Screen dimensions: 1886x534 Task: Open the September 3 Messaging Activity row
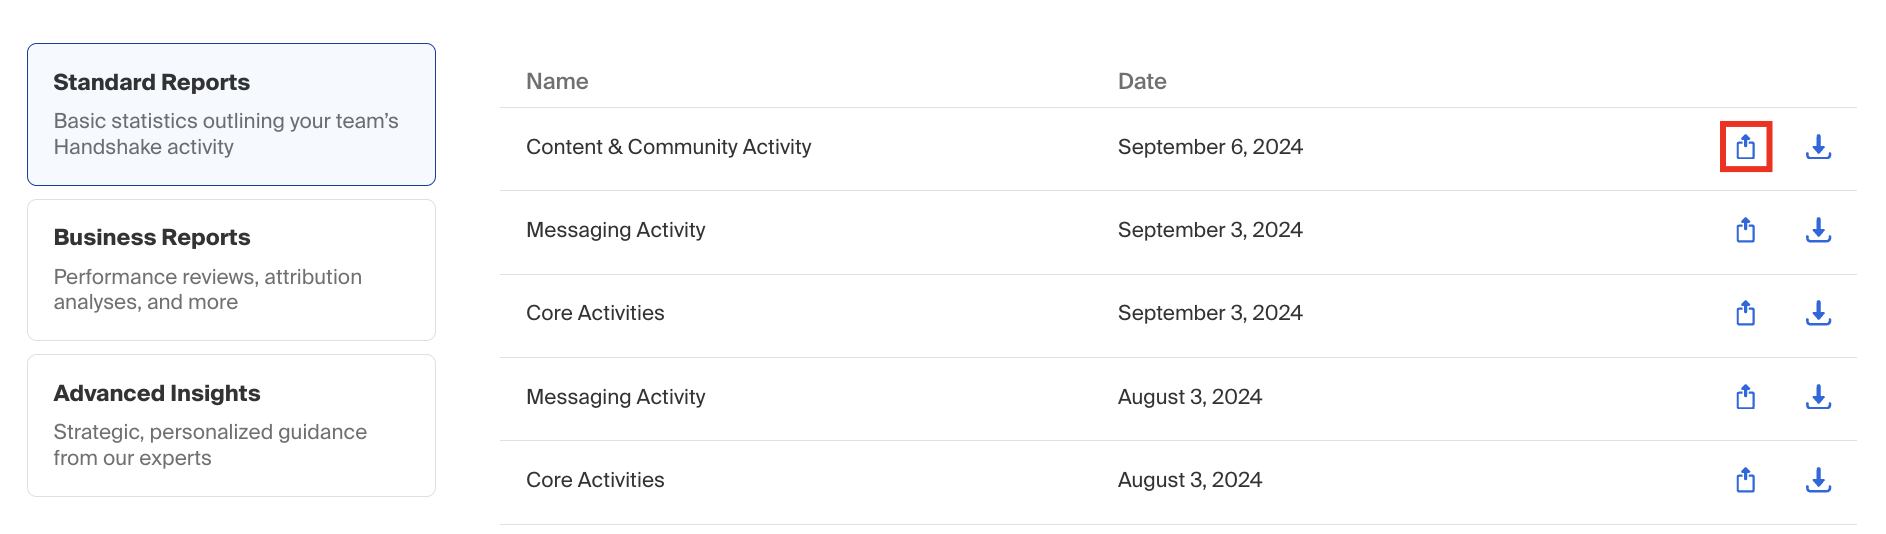pyautogui.click(x=1178, y=232)
